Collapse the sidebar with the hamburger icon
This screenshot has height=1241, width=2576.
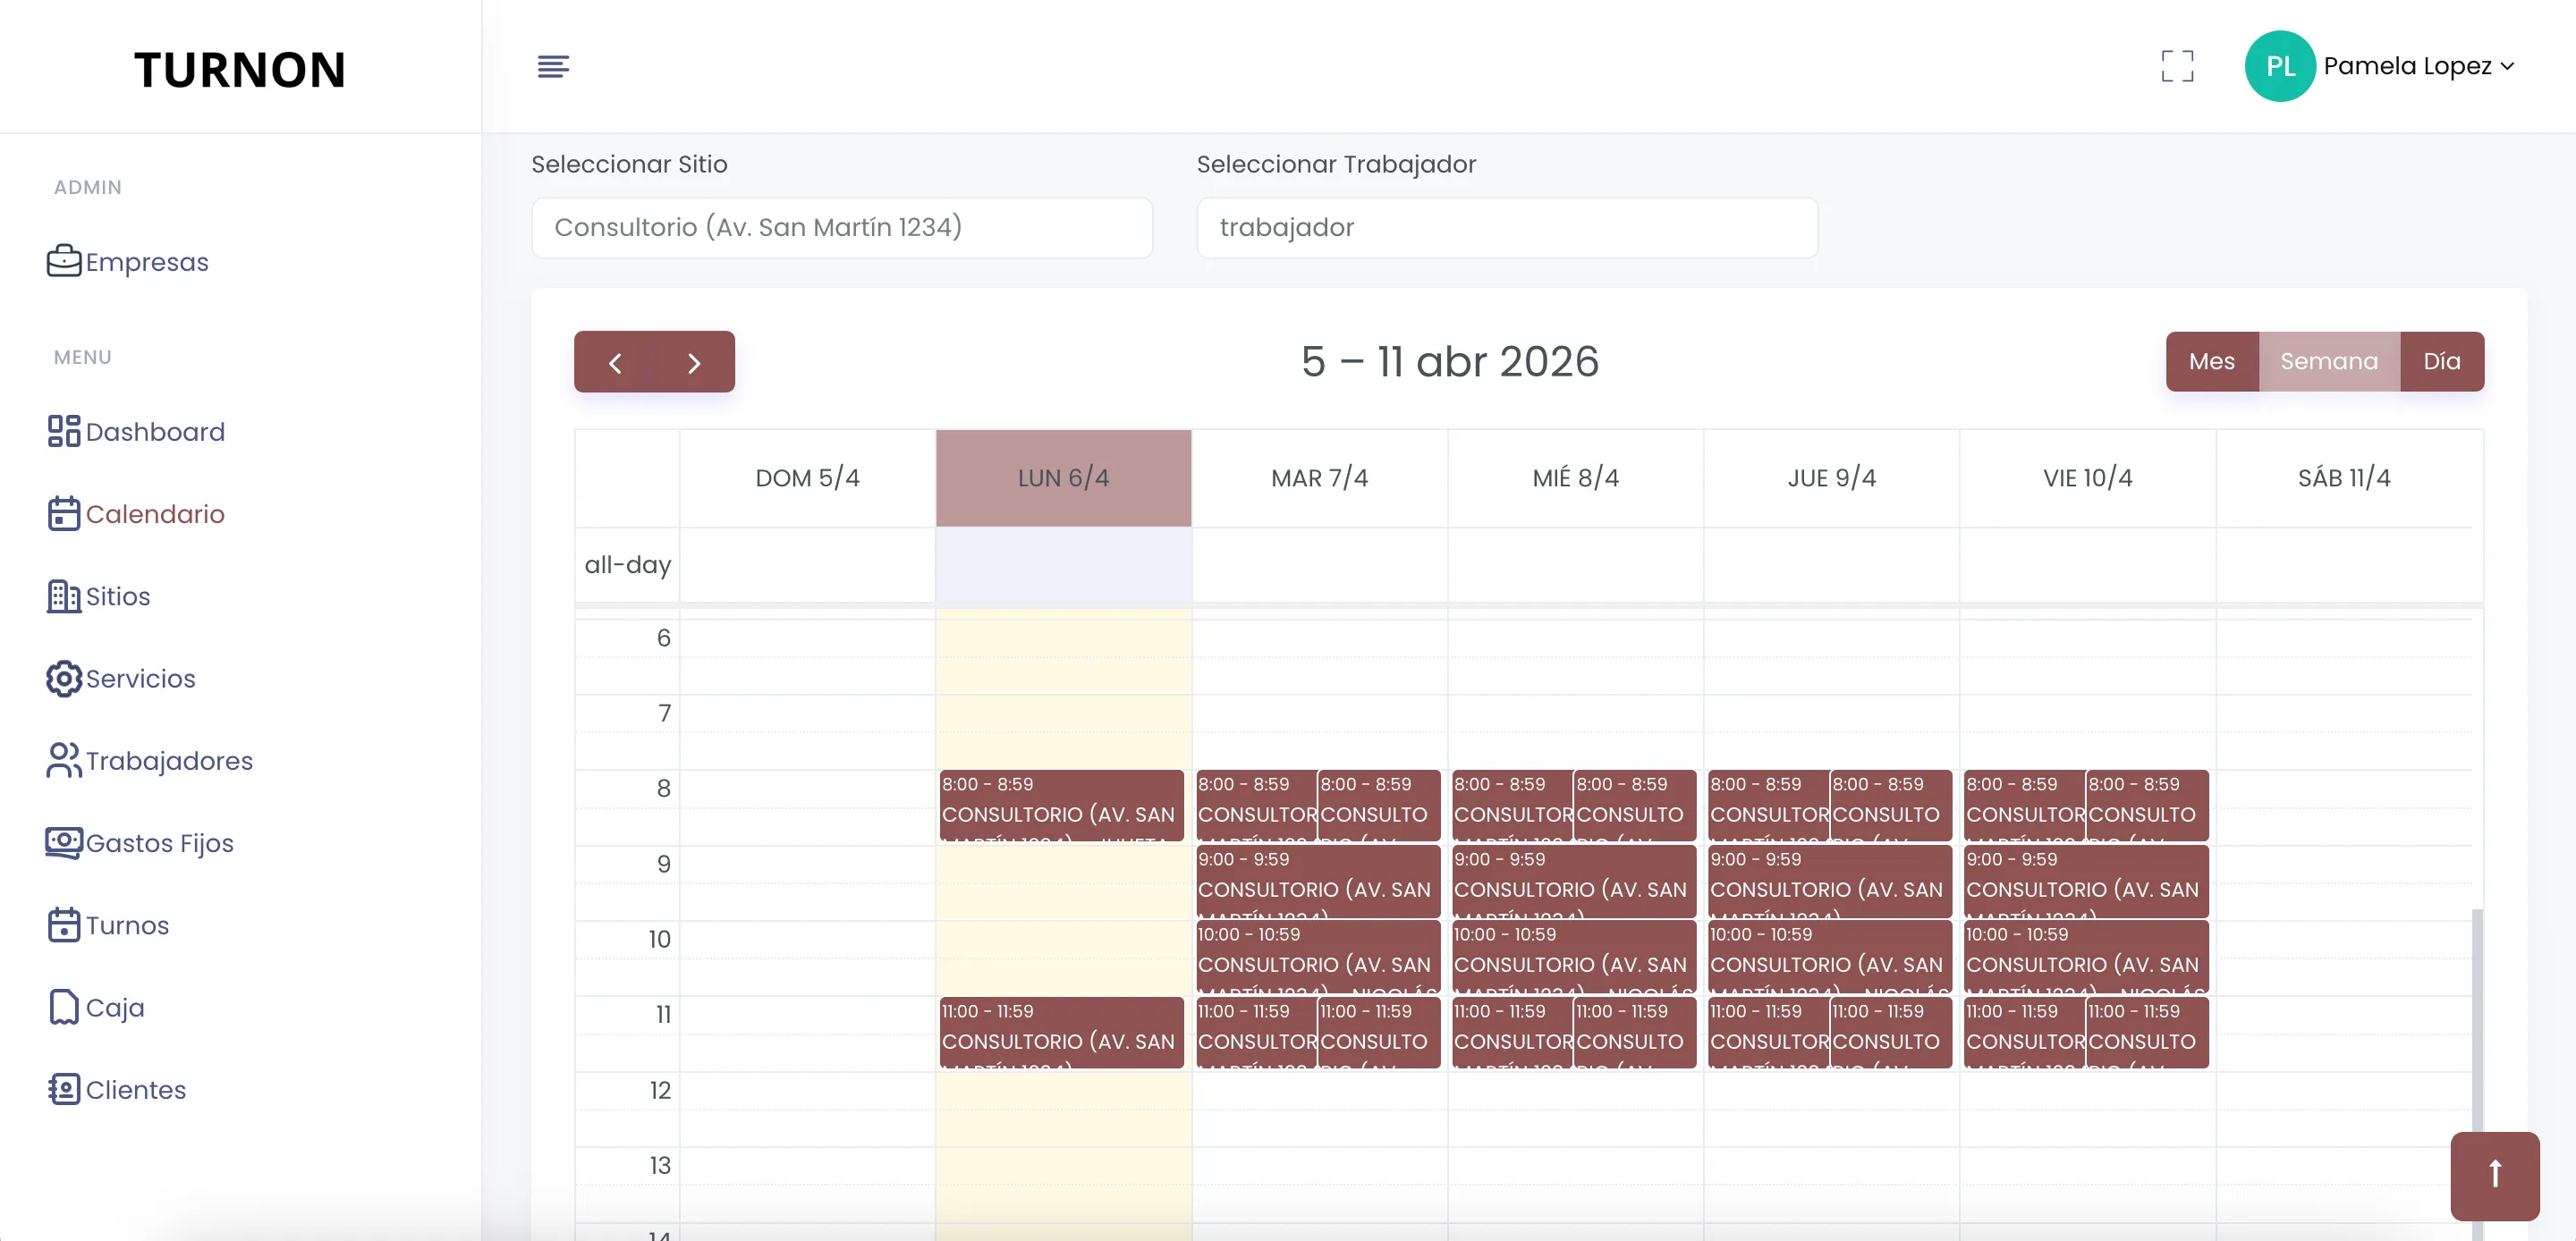(x=553, y=66)
